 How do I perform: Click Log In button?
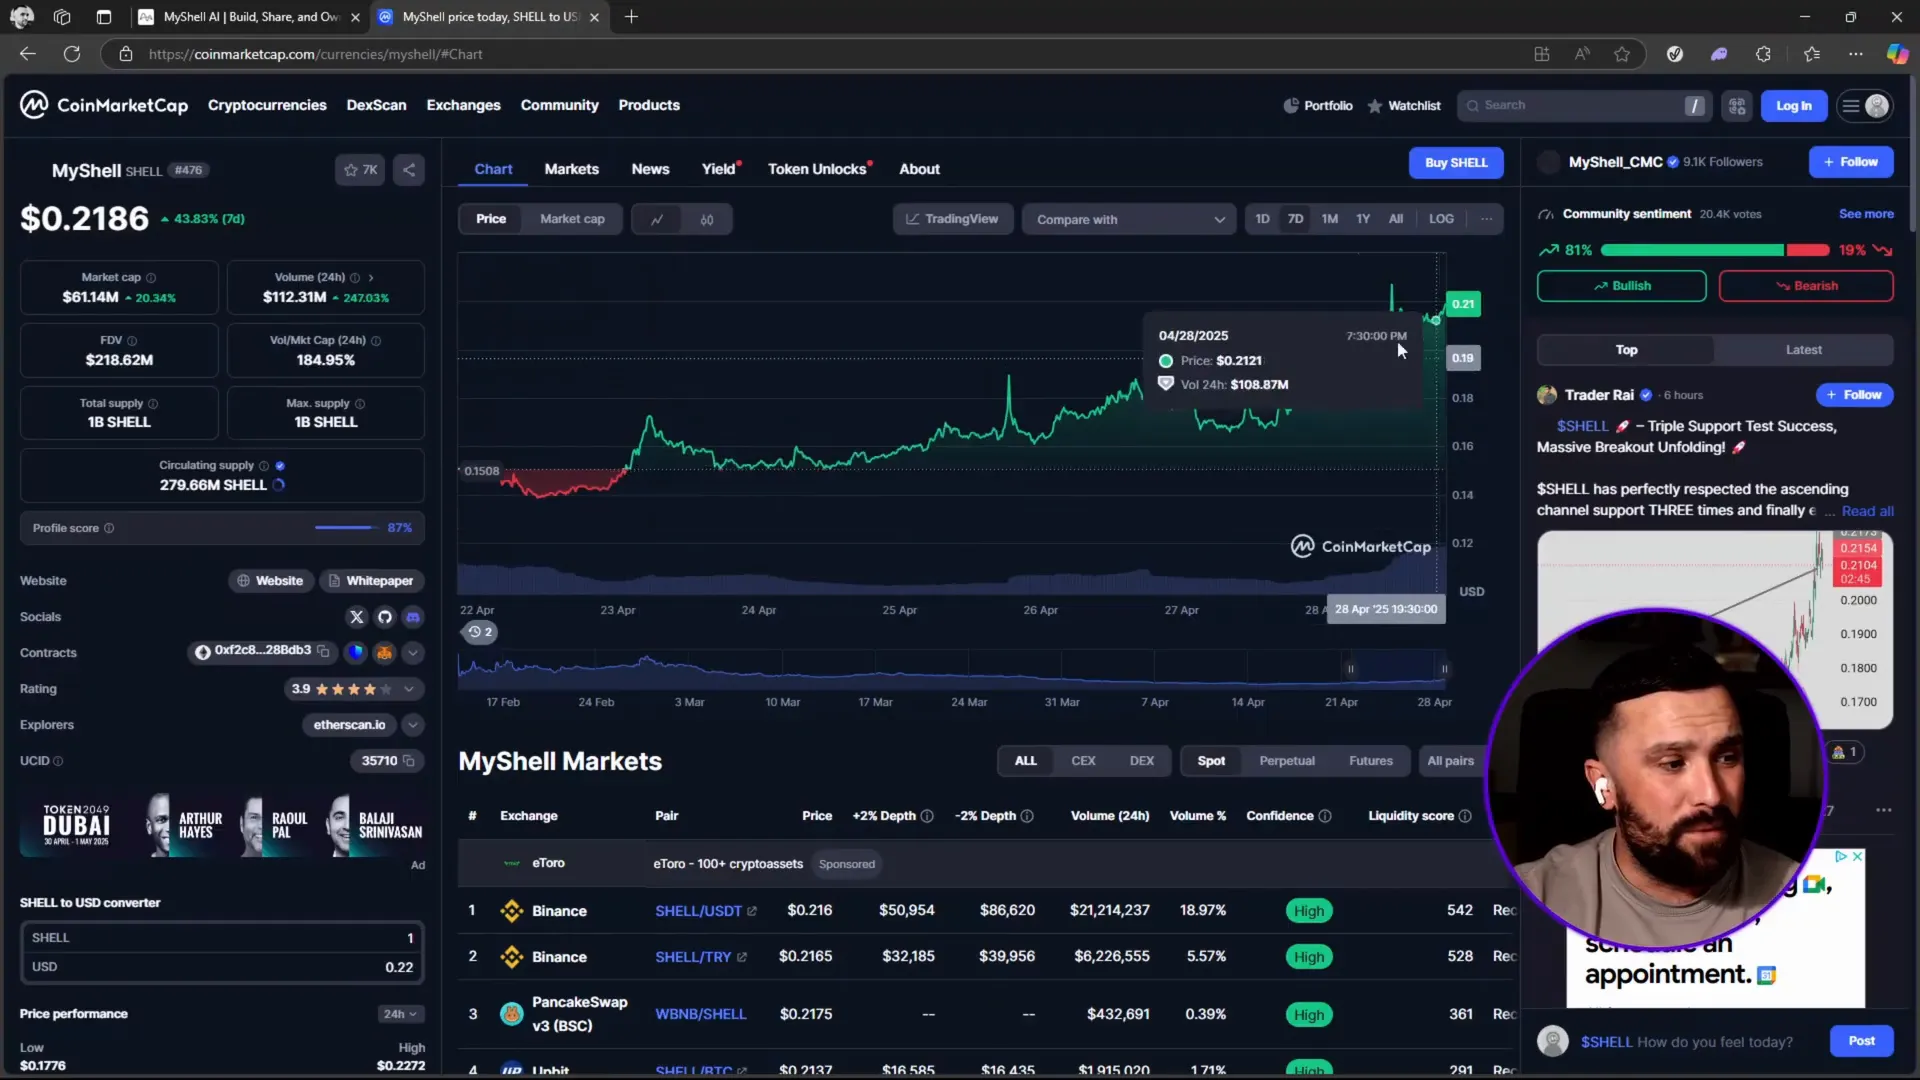(x=1793, y=106)
